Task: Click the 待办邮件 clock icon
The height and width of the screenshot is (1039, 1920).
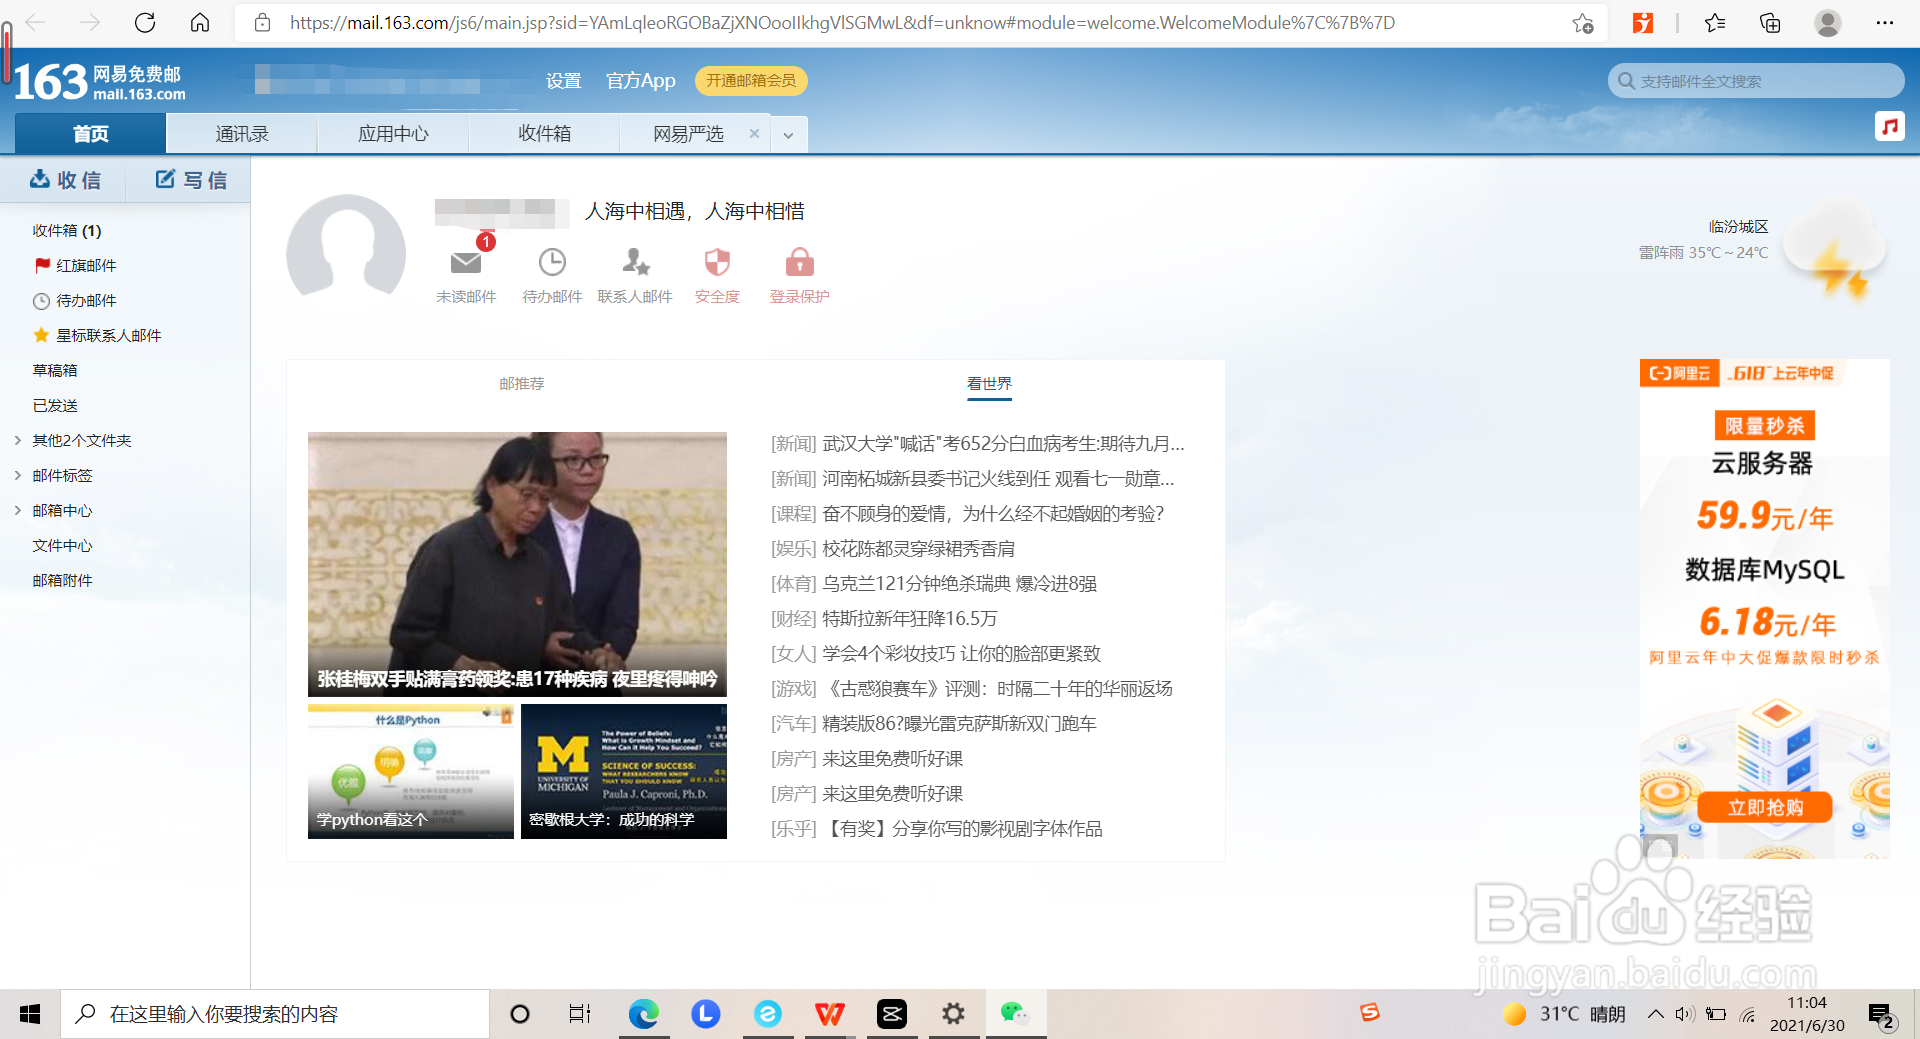Action: pyautogui.click(x=551, y=263)
